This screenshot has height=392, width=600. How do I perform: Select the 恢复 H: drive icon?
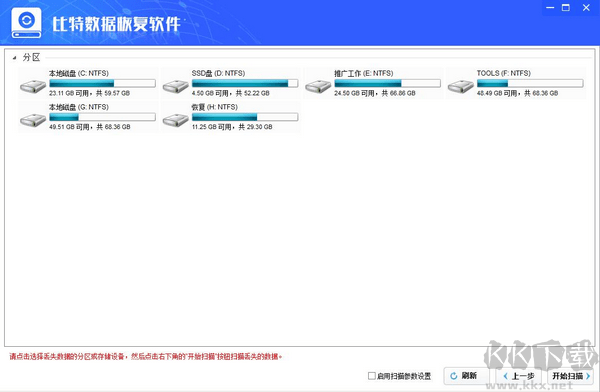point(176,120)
